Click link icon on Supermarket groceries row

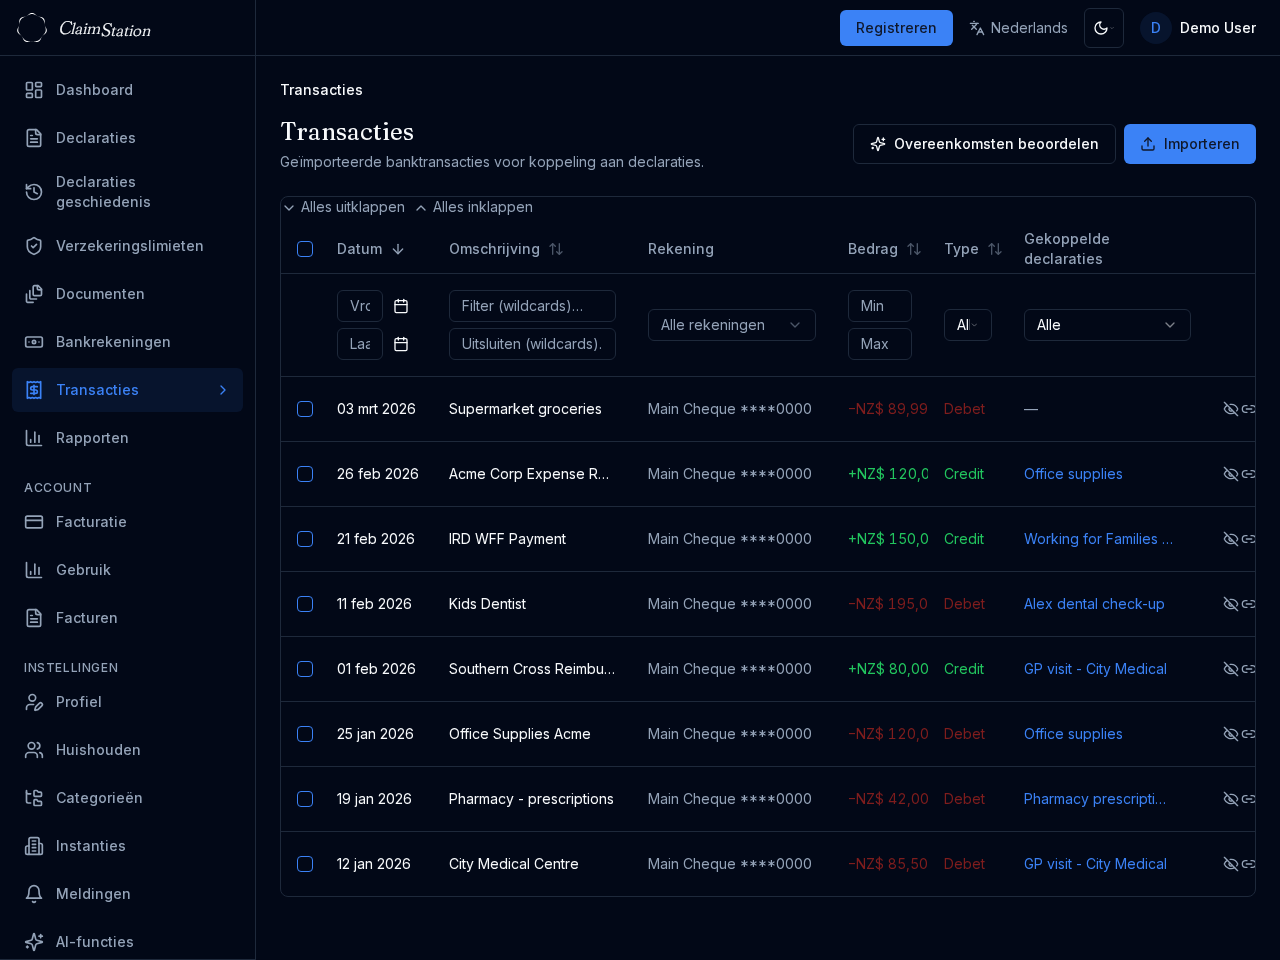1248,409
